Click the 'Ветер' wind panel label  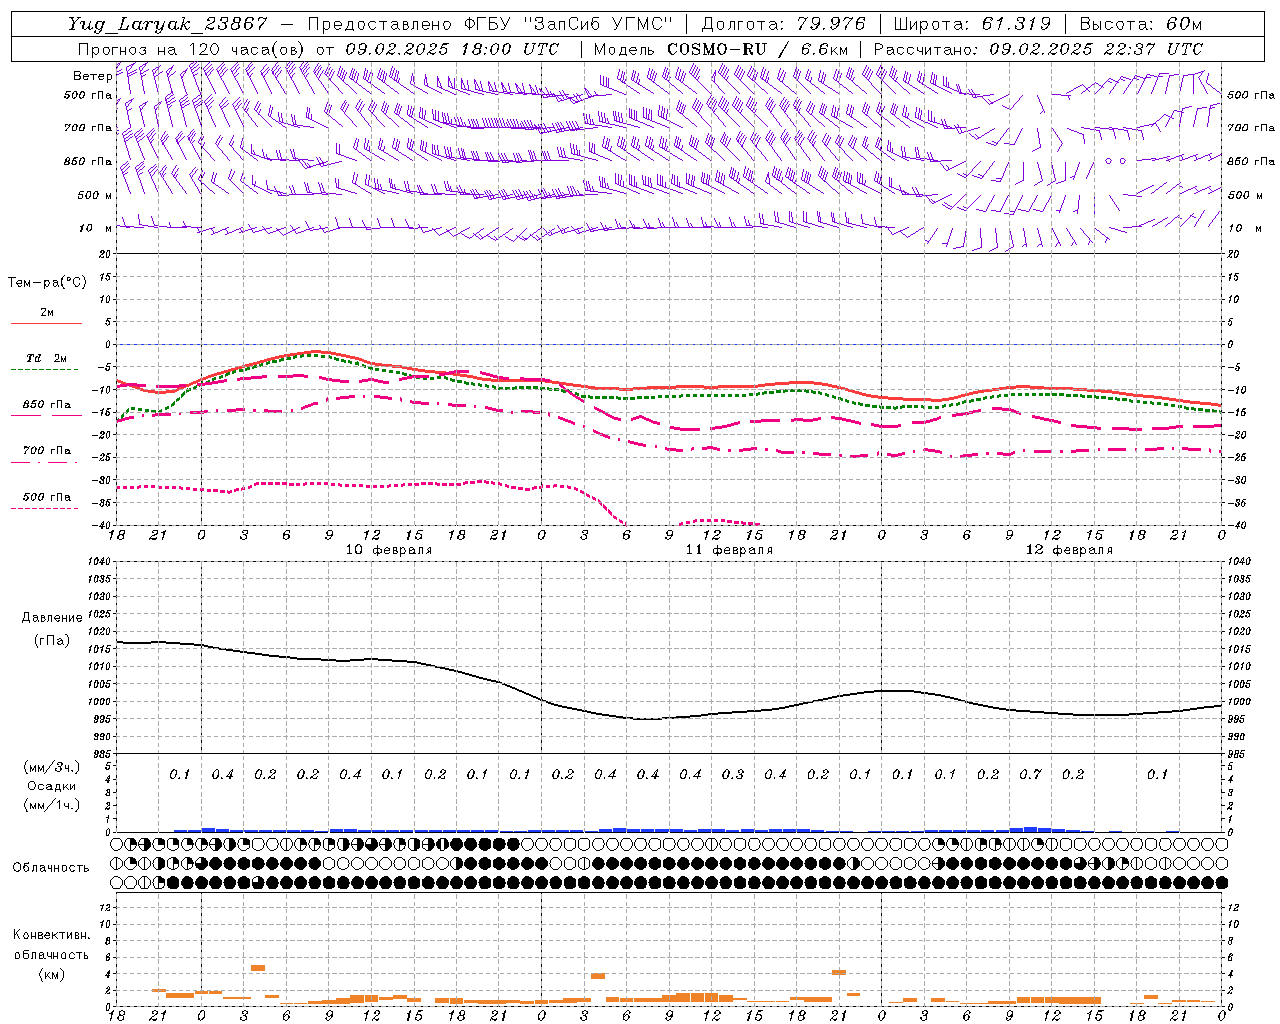pyautogui.click(x=92, y=76)
